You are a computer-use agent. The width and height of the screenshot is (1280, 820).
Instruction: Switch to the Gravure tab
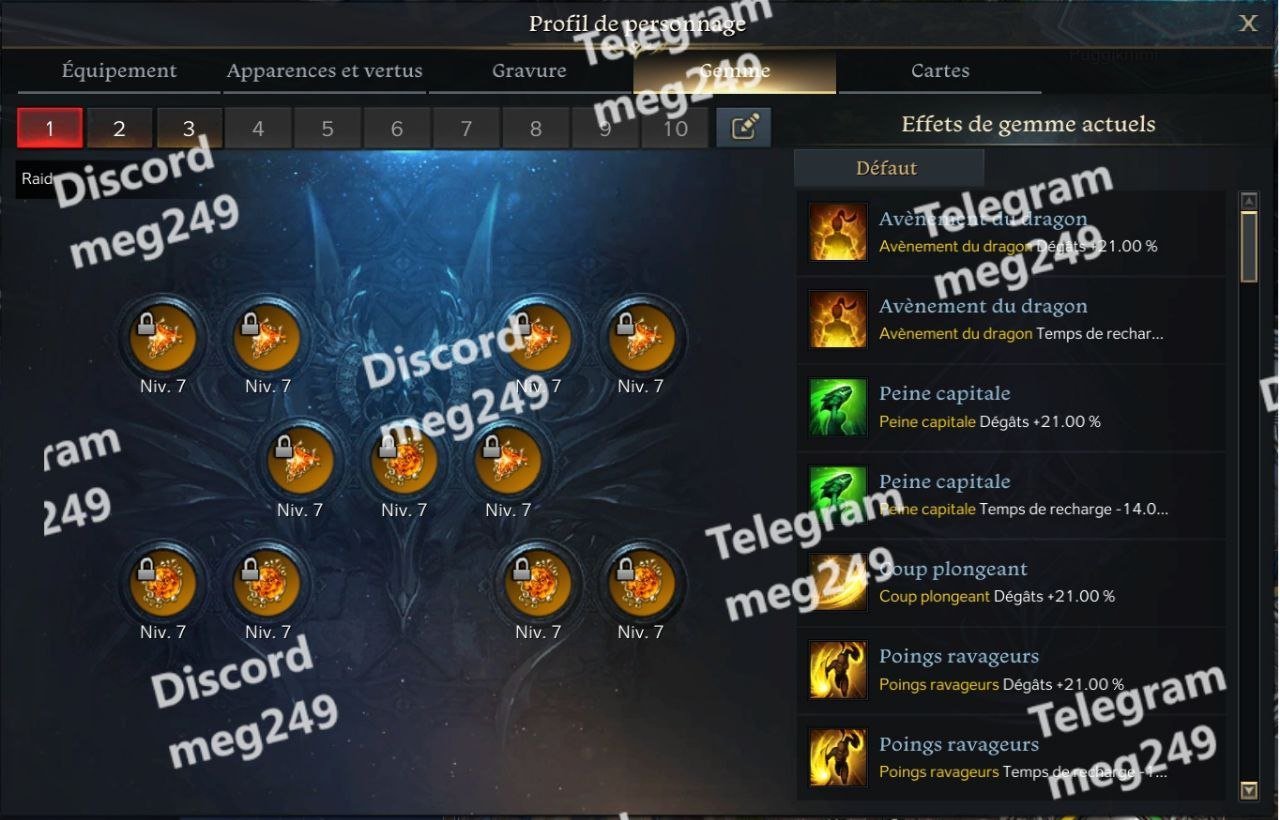coord(529,71)
